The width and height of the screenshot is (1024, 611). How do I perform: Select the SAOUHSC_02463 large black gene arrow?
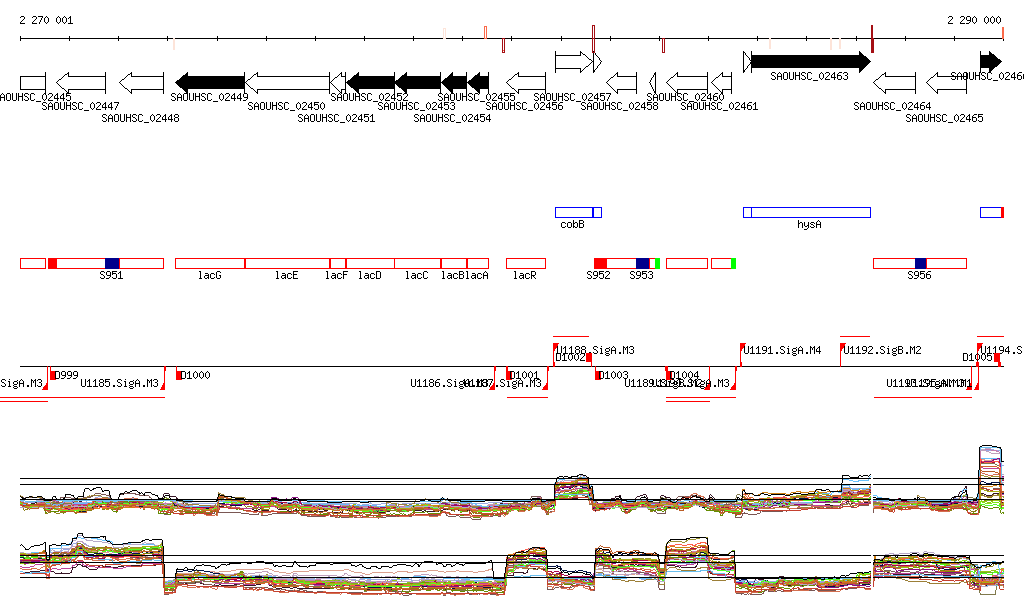[811, 62]
